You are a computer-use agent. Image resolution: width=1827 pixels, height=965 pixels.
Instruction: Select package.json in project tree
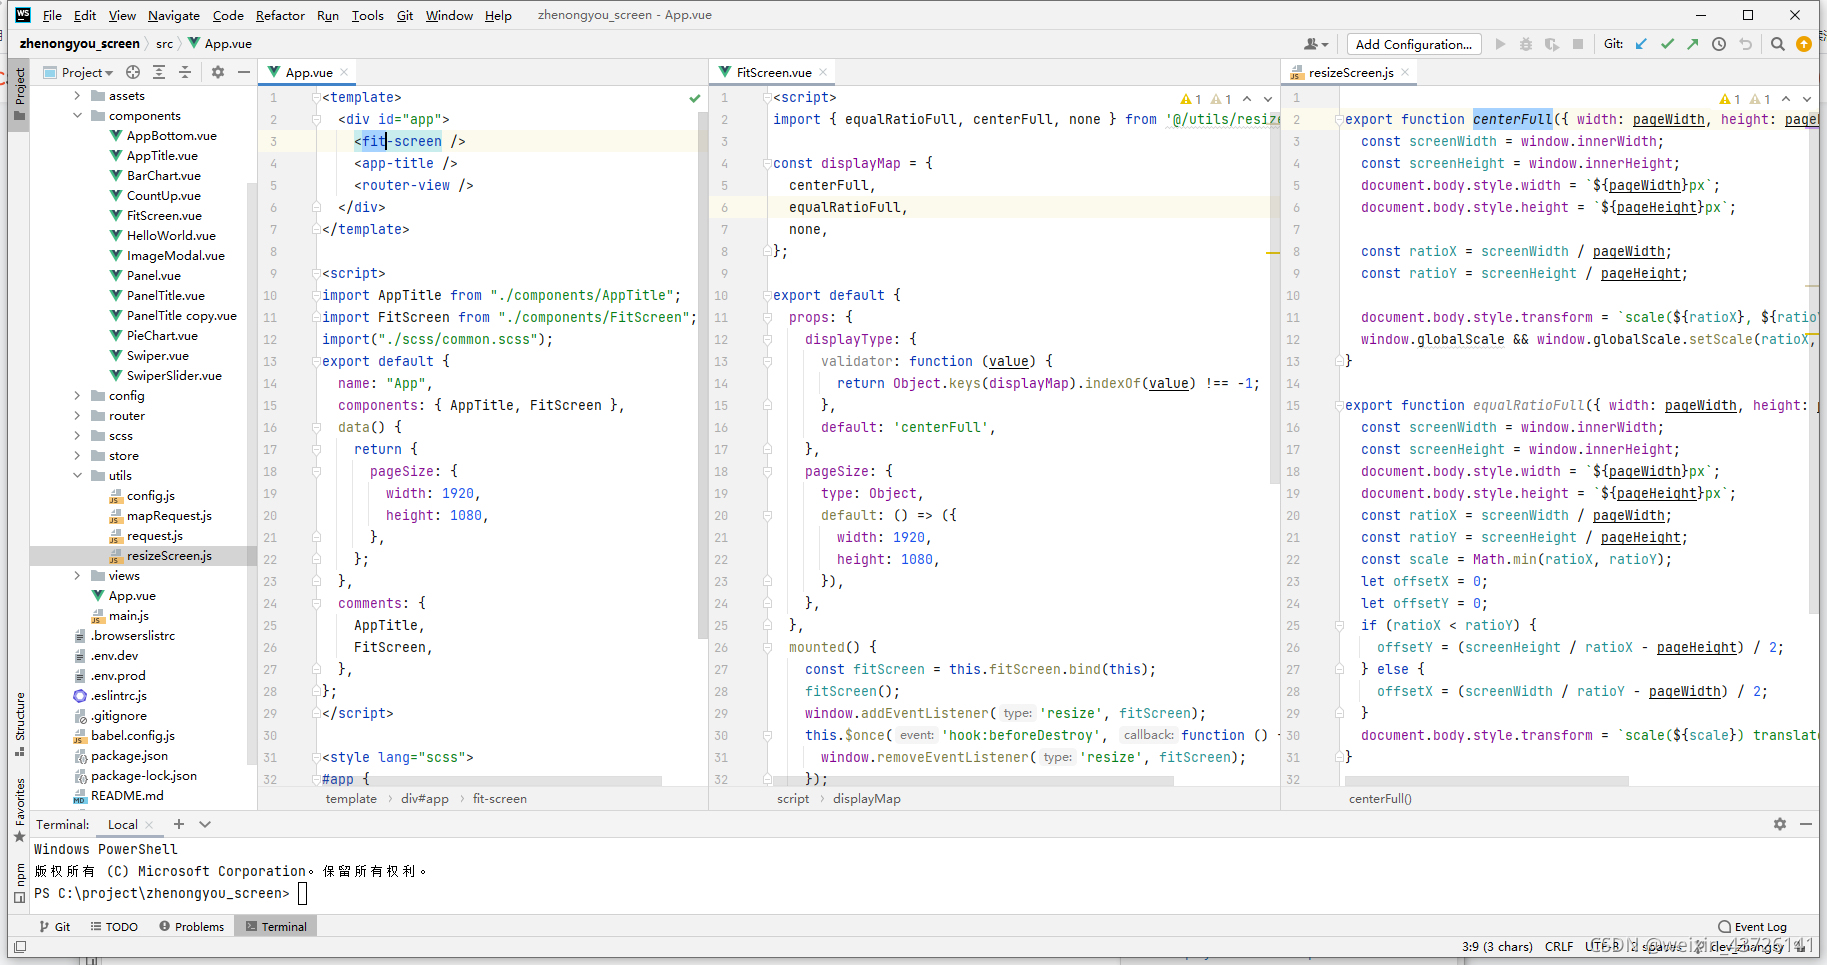tap(129, 756)
